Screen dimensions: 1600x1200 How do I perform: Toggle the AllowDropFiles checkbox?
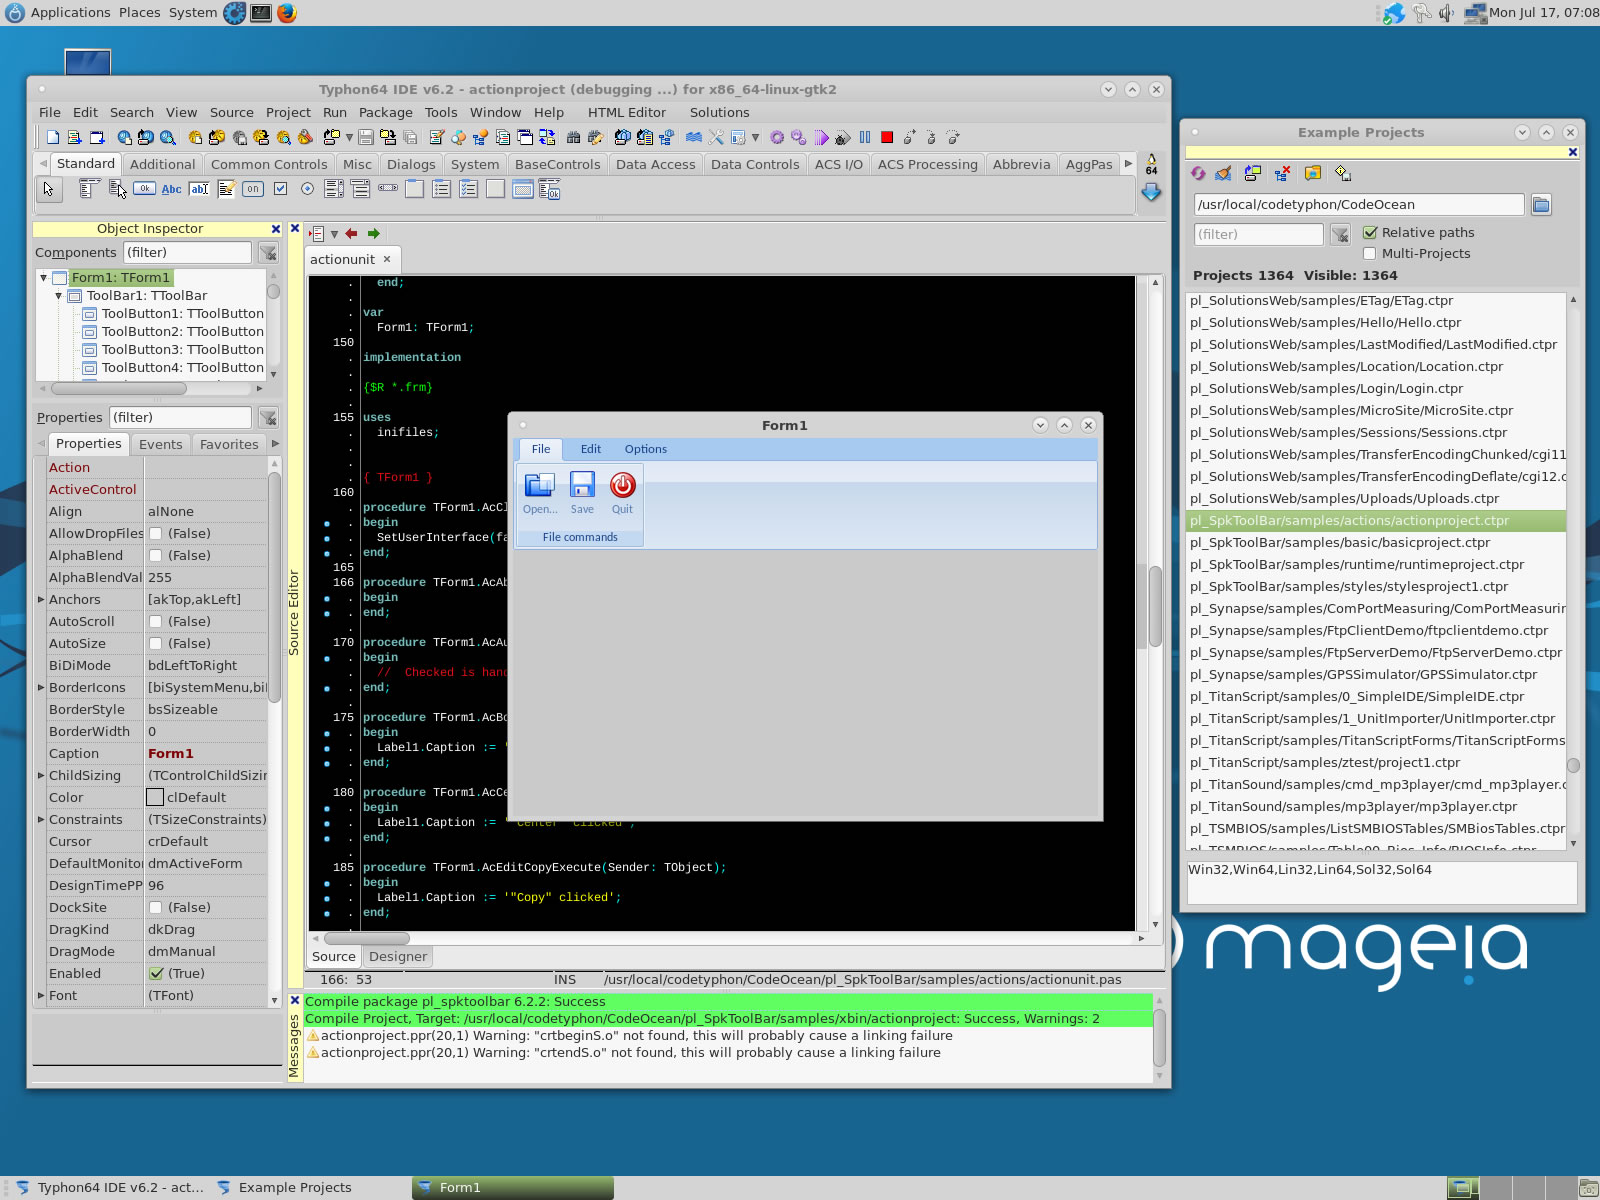[x=156, y=534]
